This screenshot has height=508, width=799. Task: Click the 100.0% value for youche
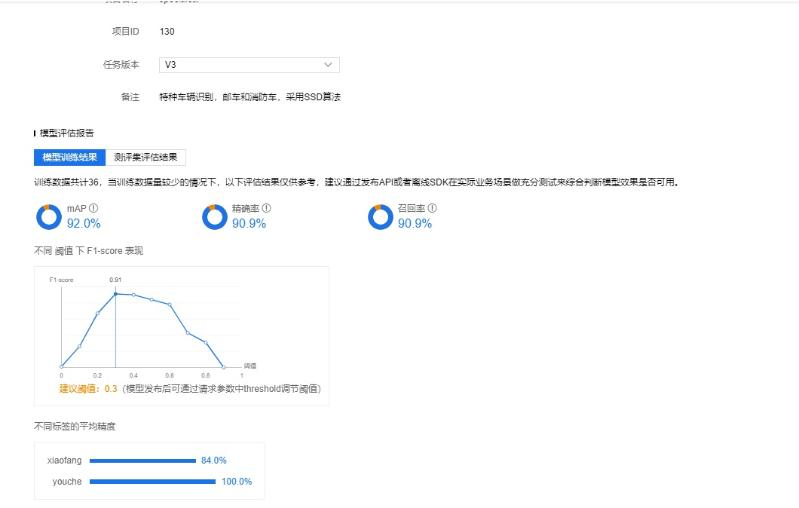[x=236, y=482]
